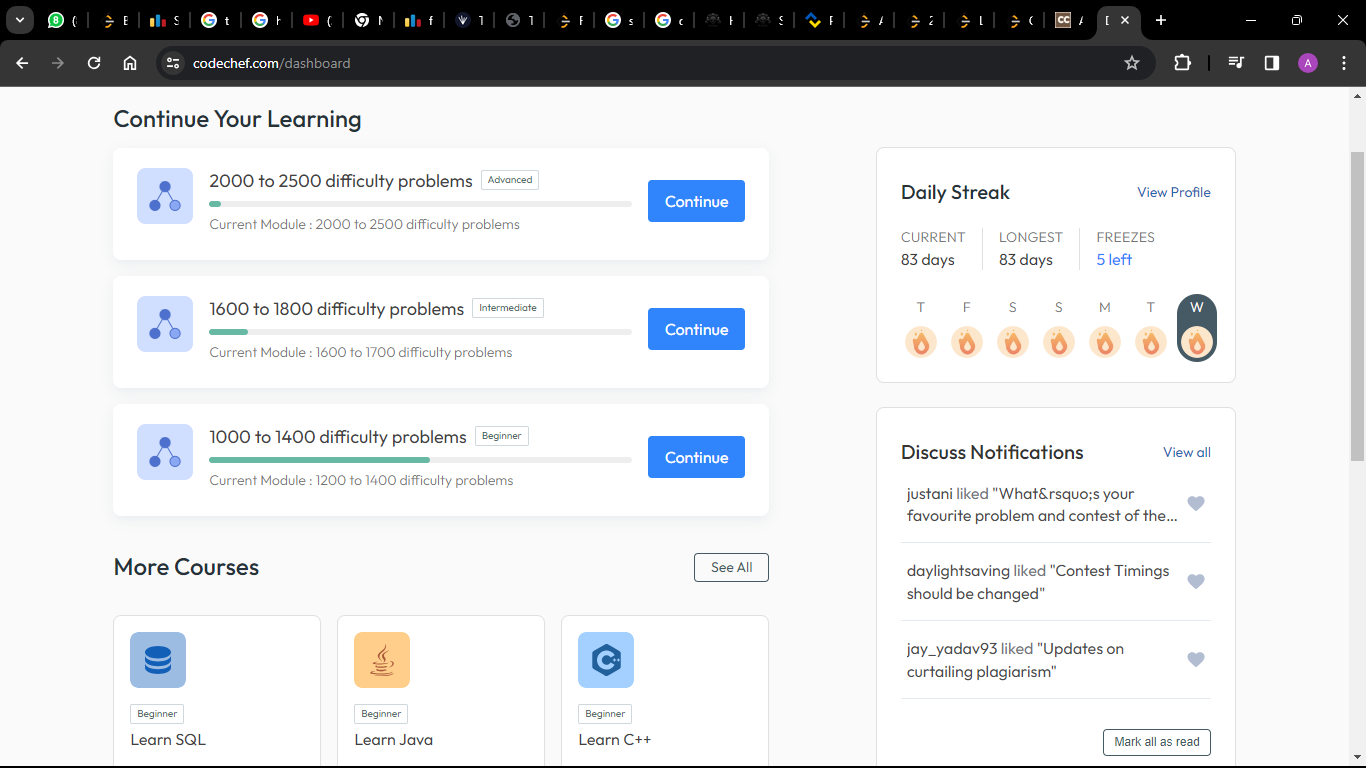
Task: View site information icon in address bar
Action: [173, 63]
